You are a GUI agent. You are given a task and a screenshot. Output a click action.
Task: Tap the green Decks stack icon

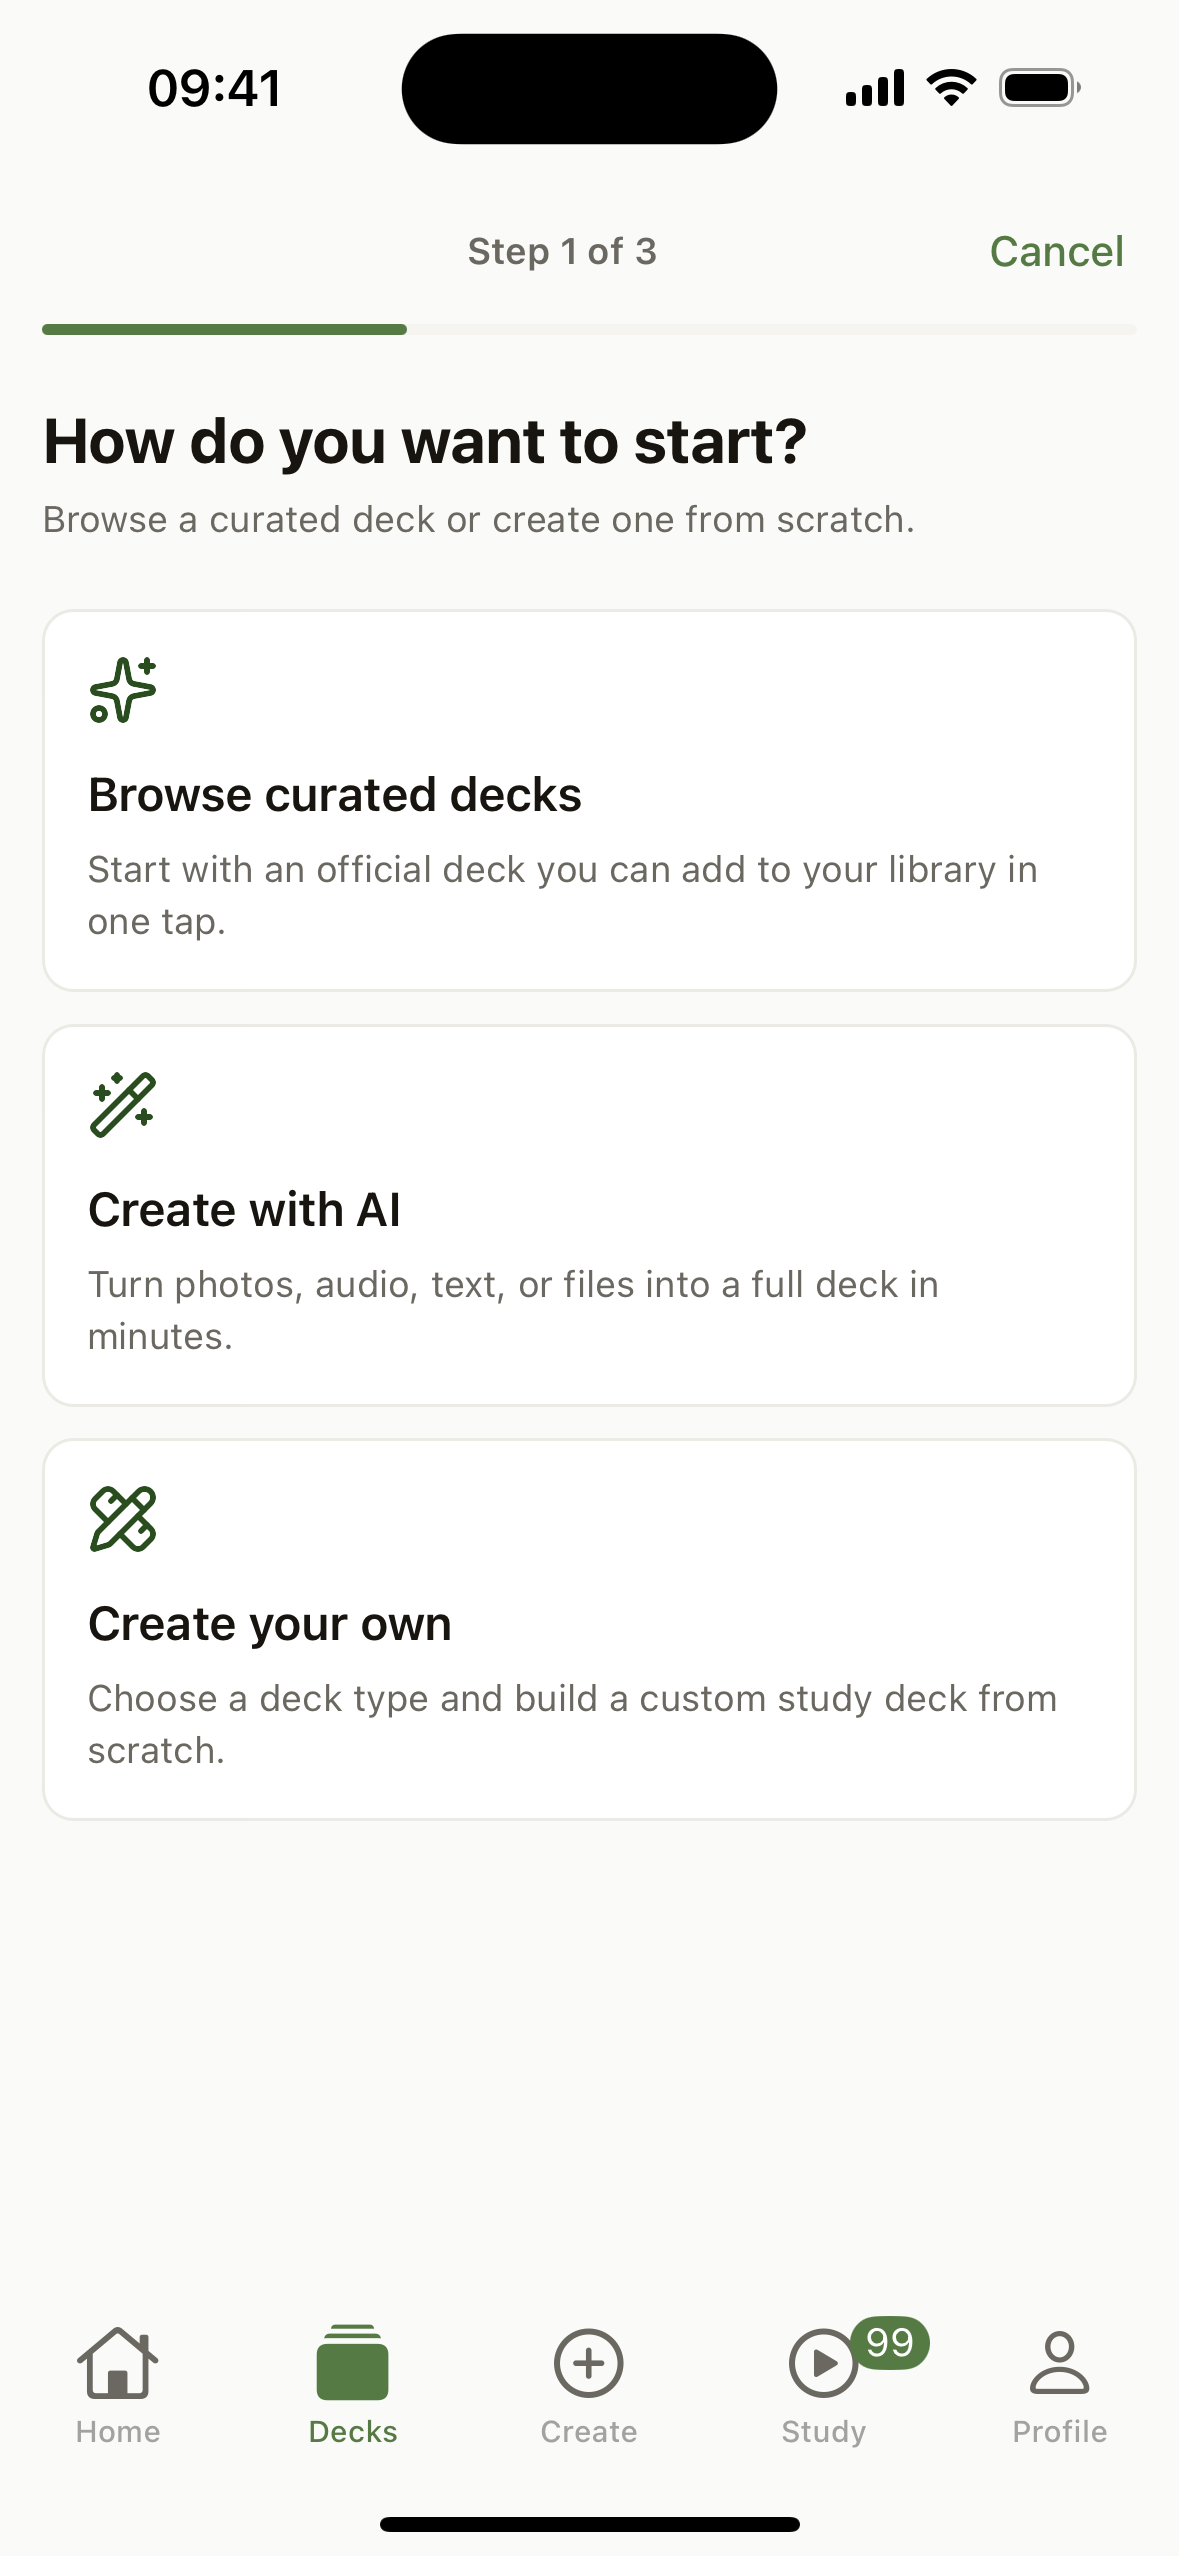pyautogui.click(x=352, y=2362)
